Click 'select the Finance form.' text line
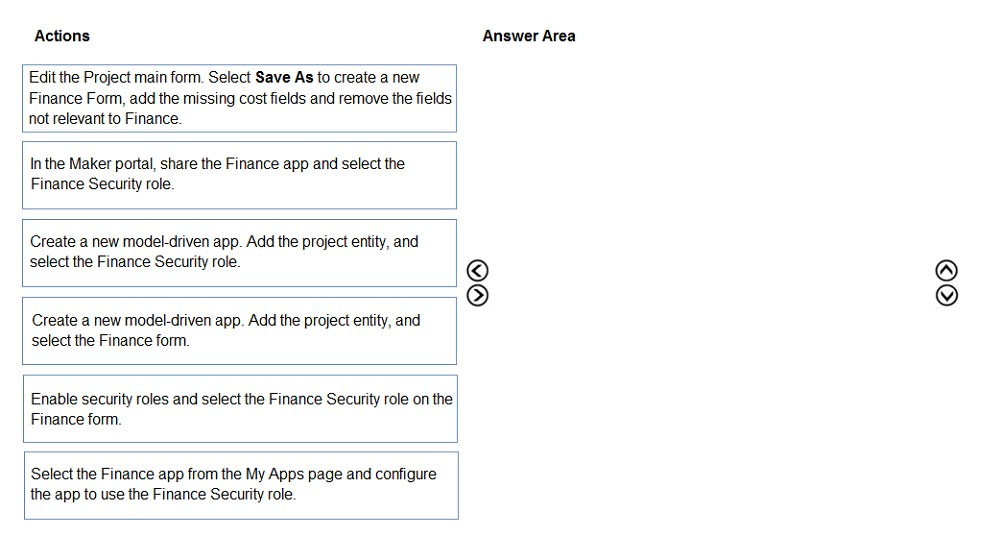 (x=110, y=340)
